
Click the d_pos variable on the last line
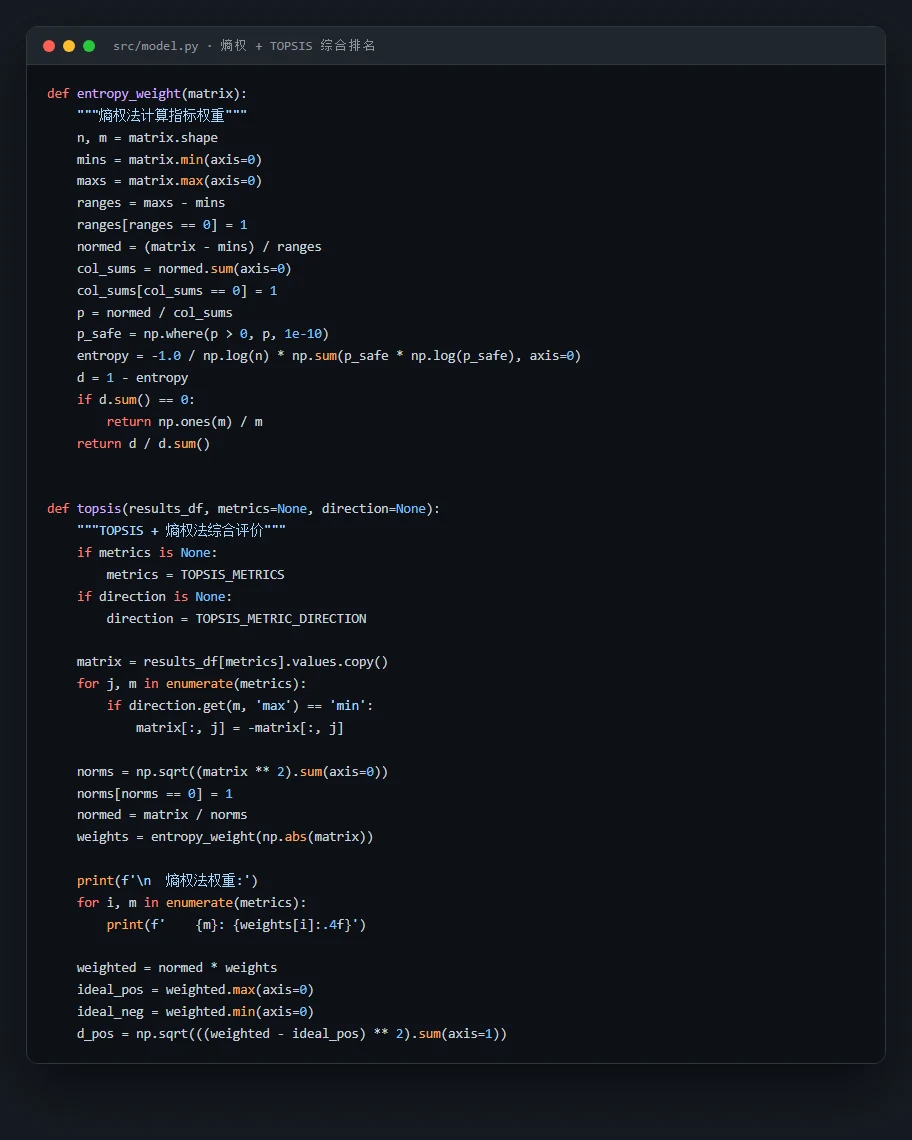tap(95, 1034)
